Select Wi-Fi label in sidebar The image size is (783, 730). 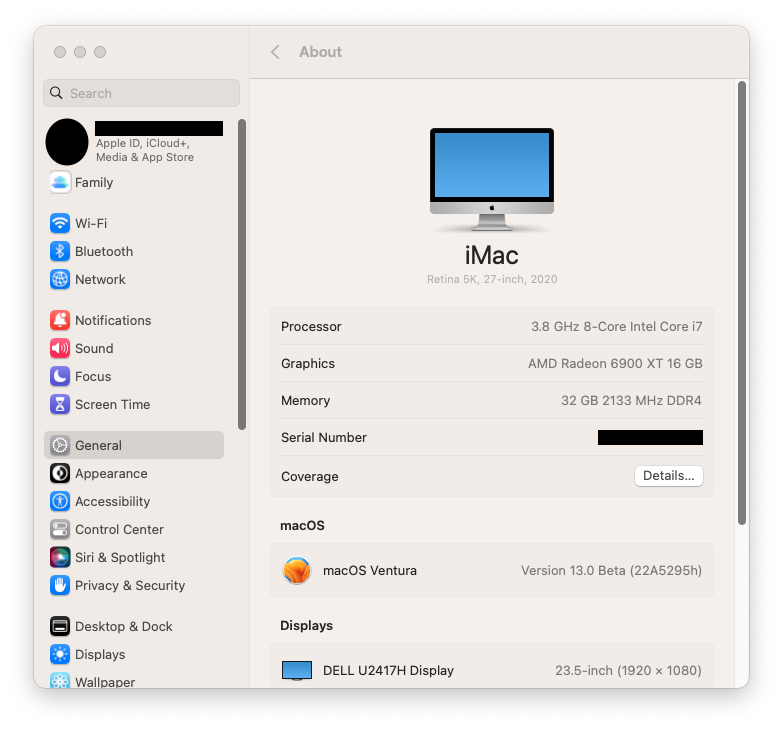tap(91, 223)
